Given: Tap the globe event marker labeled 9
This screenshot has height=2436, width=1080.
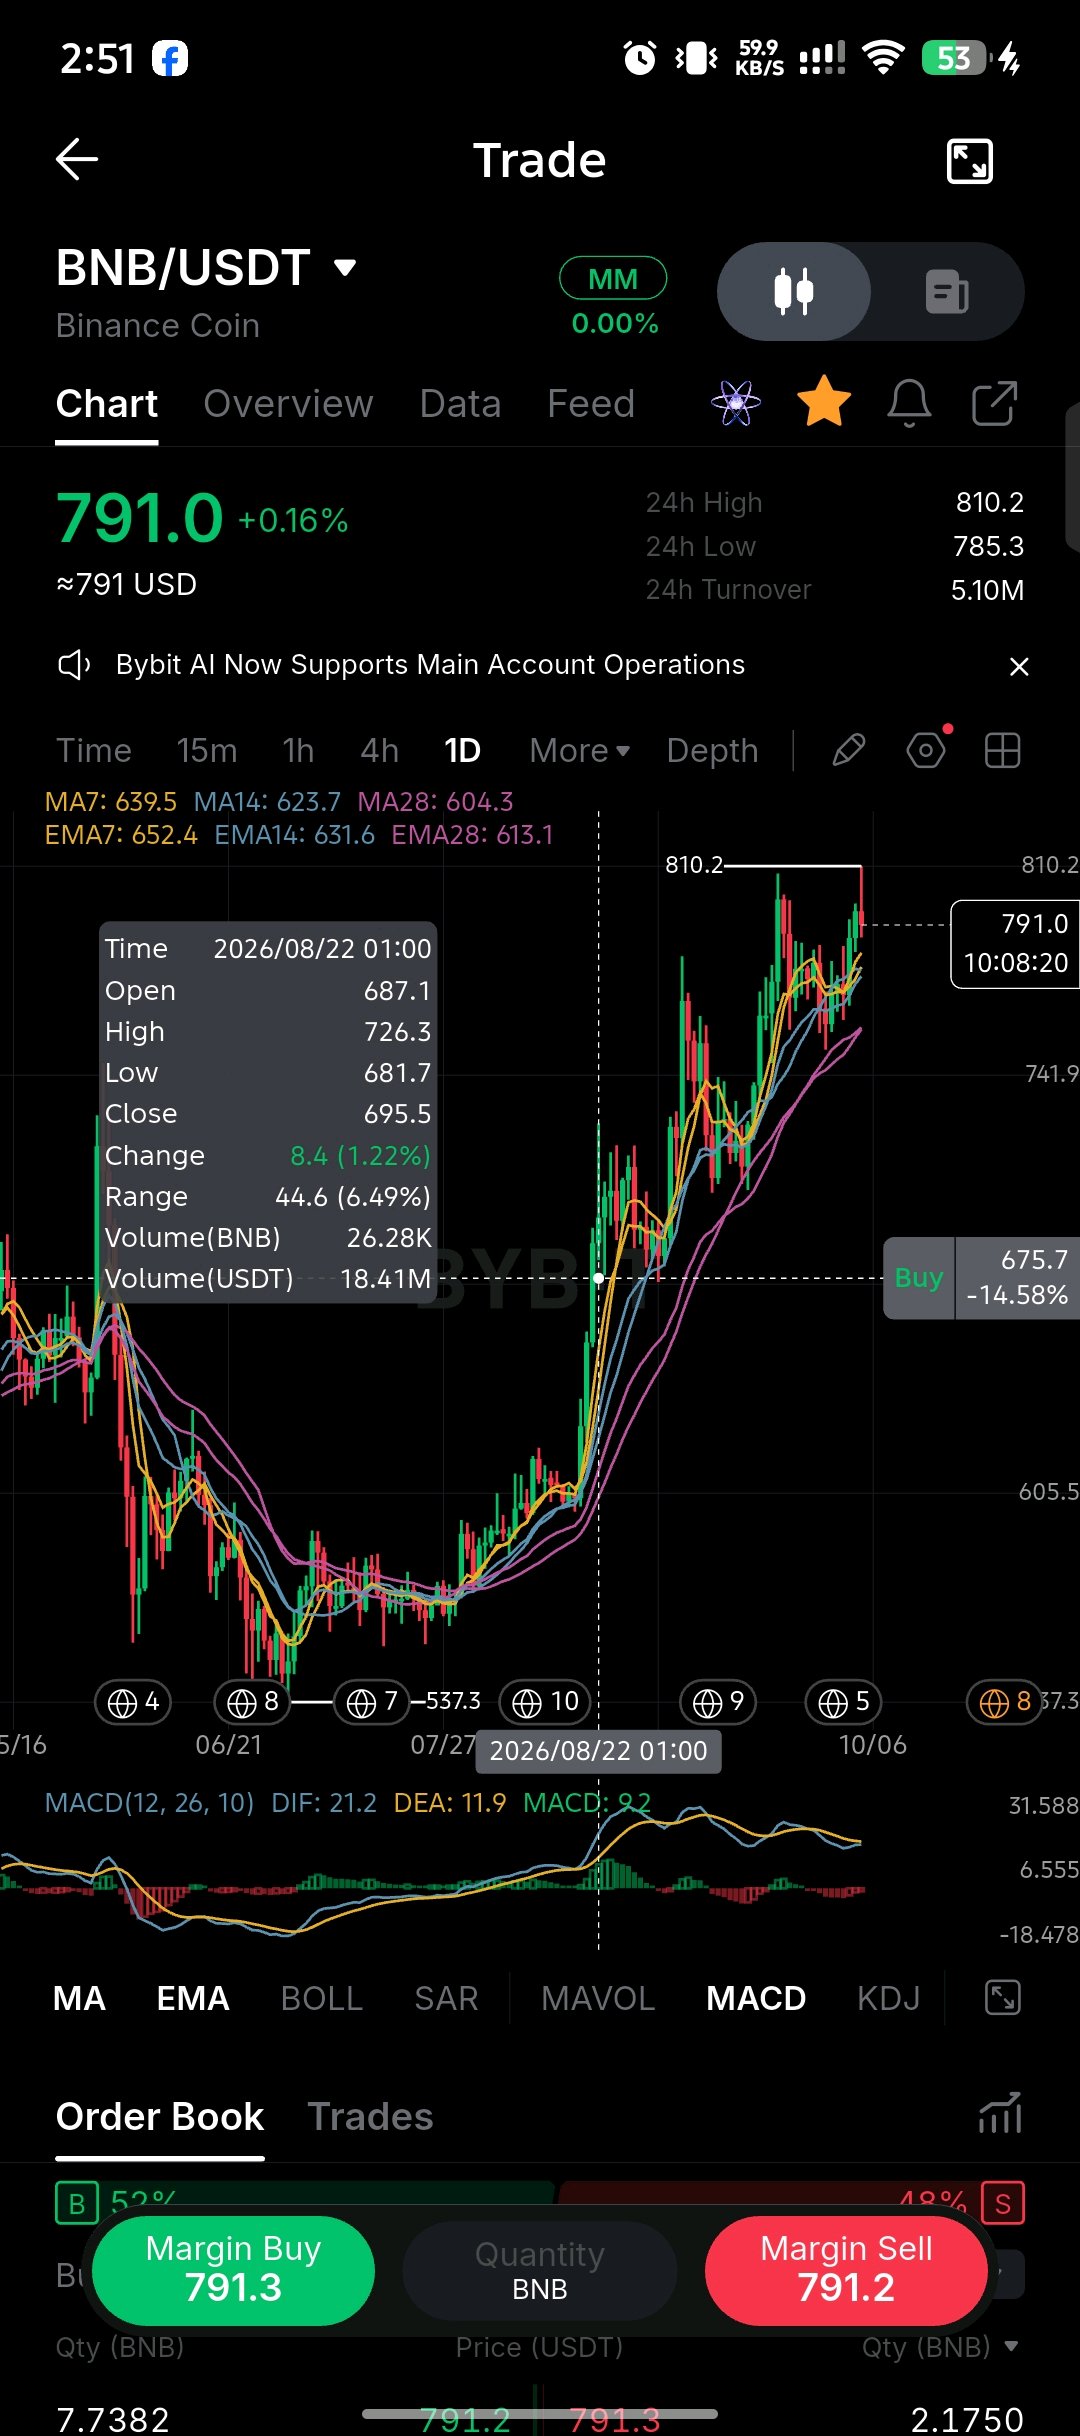Looking at the screenshot, I should click(x=718, y=1702).
